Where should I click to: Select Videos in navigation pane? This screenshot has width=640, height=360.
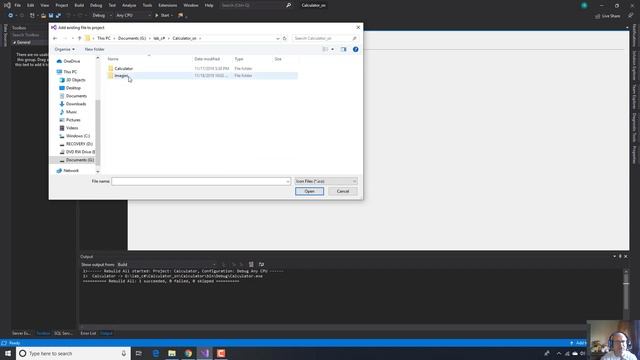72,128
